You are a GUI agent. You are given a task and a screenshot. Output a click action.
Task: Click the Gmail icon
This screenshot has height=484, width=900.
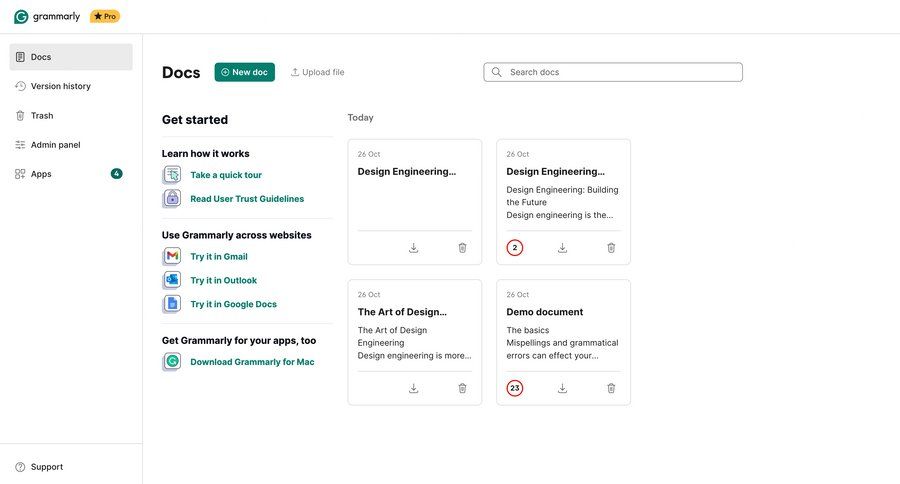click(x=172, y=256)
